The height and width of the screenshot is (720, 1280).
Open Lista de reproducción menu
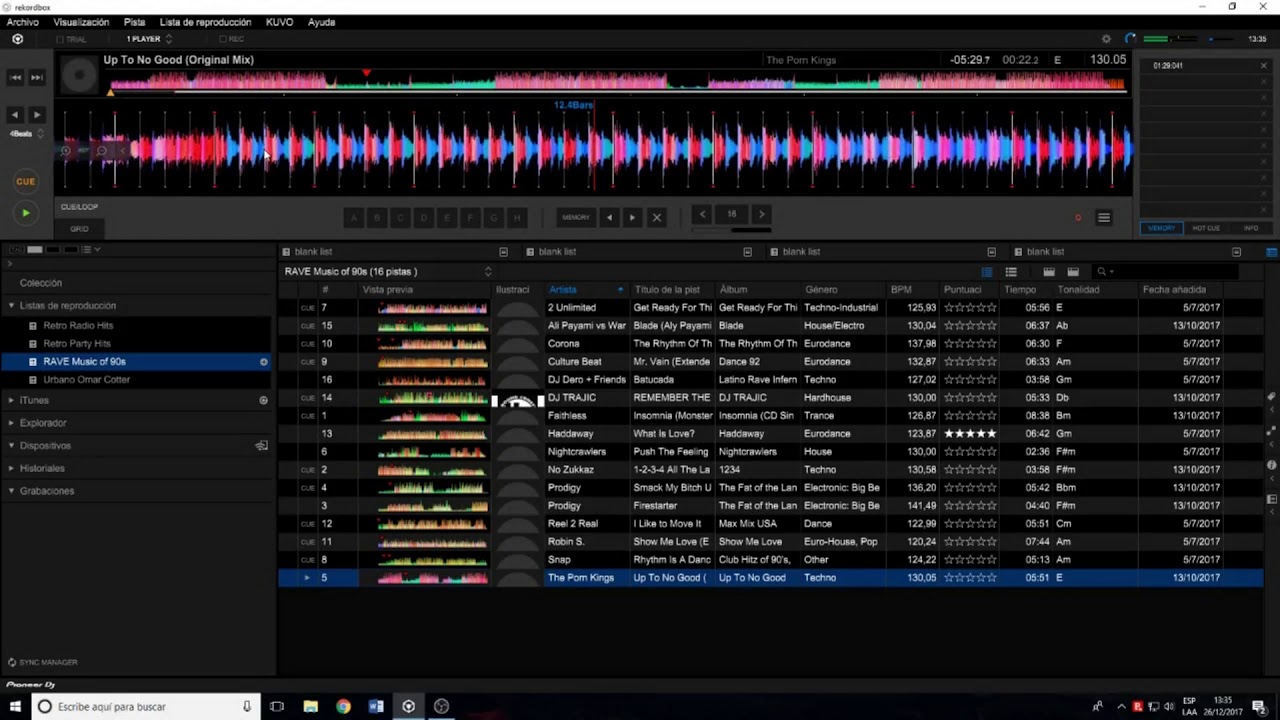coord(205,22)
